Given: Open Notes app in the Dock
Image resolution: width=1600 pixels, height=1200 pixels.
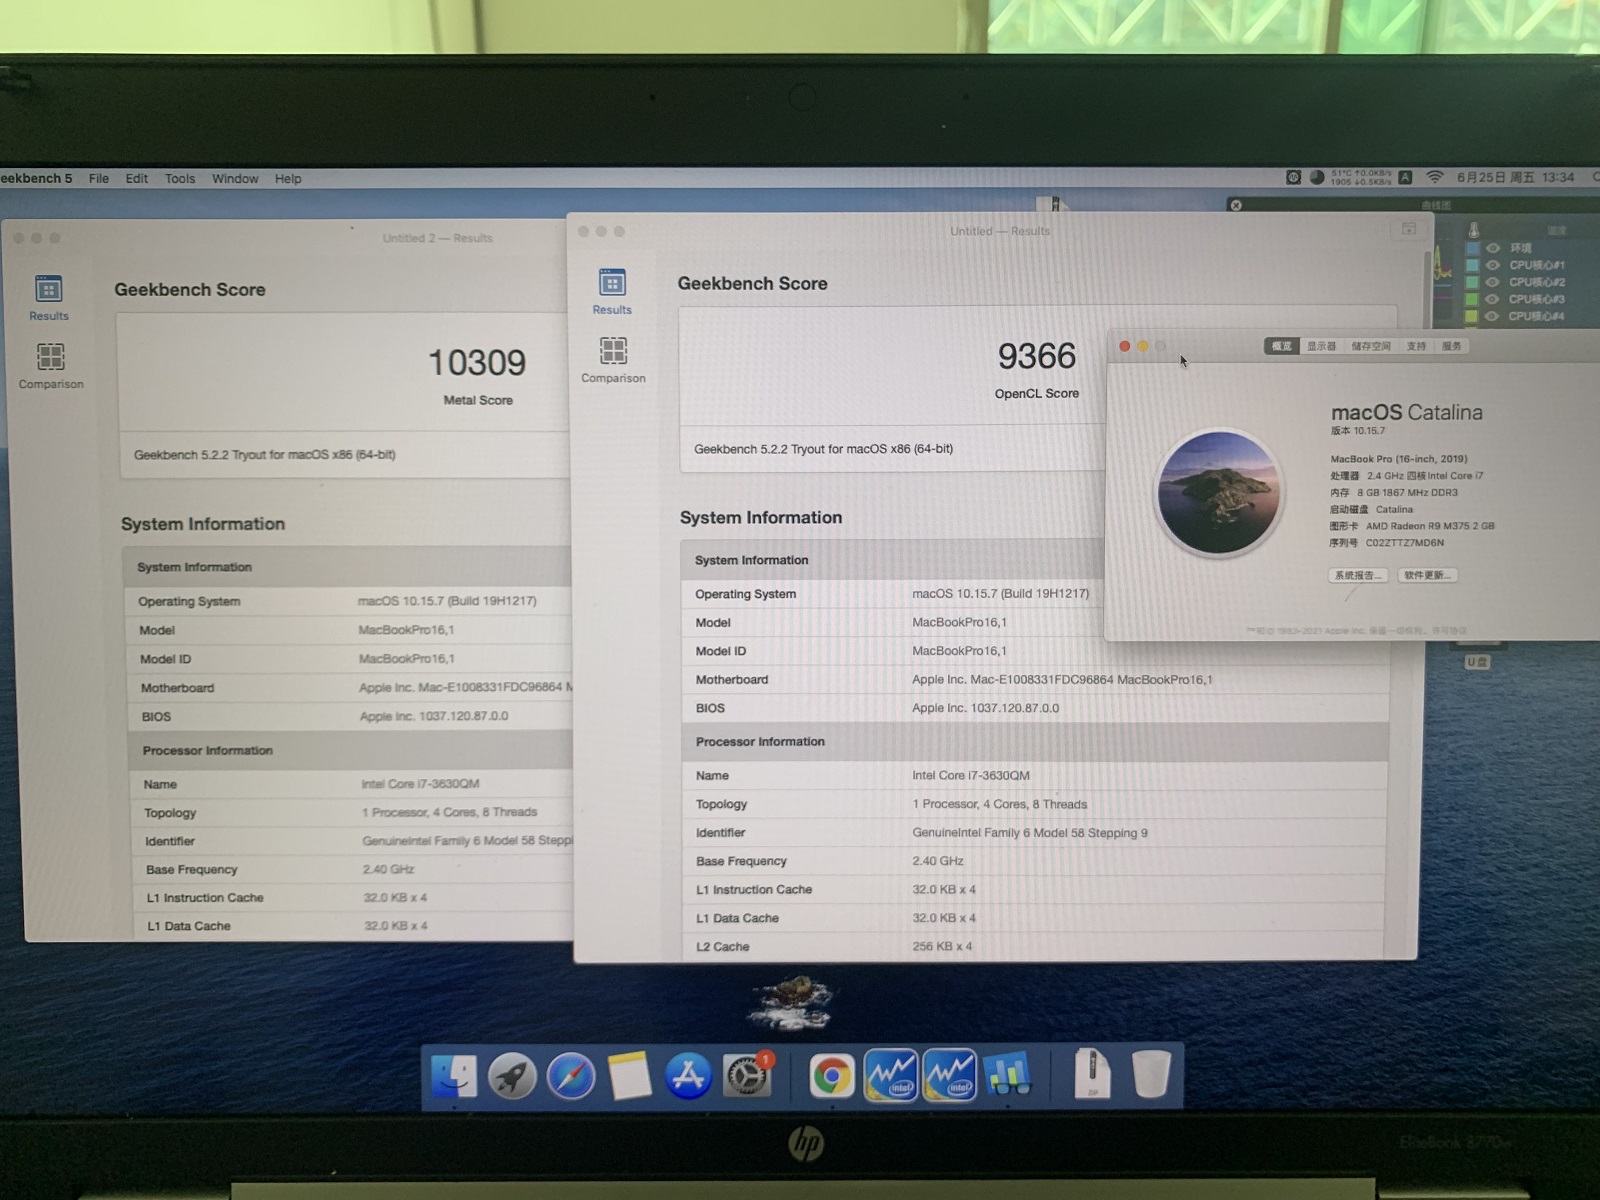Looking at the screenshot, I should point(630,1077).
